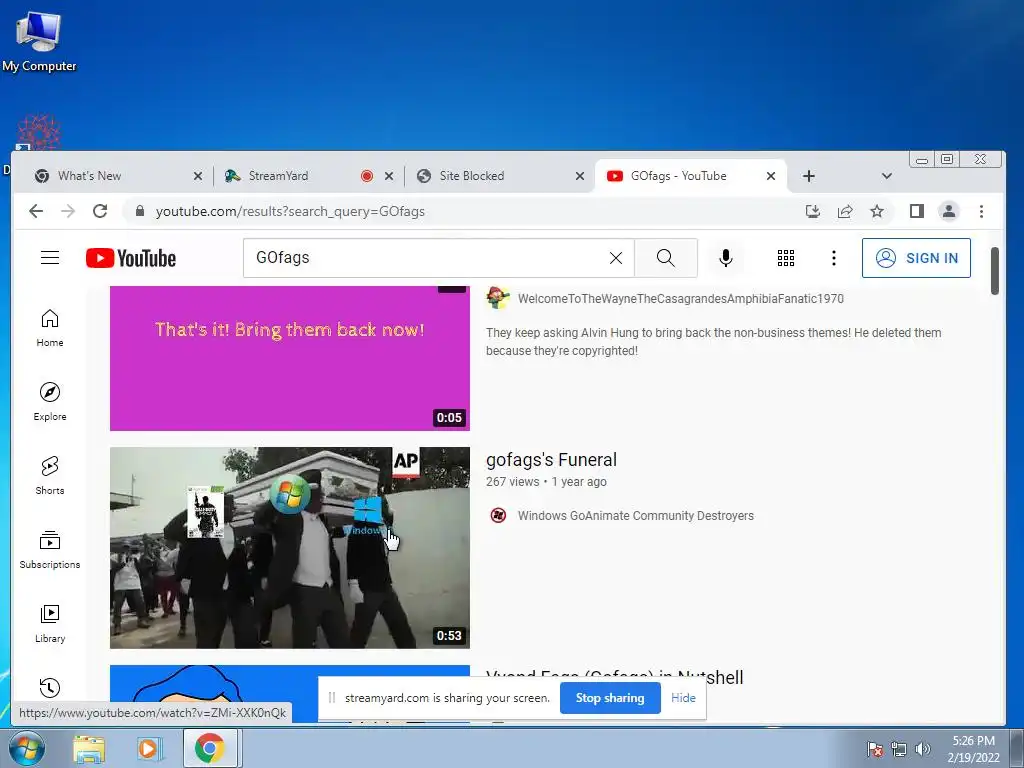Click the volume speaker tray icon

pos(922,749)
